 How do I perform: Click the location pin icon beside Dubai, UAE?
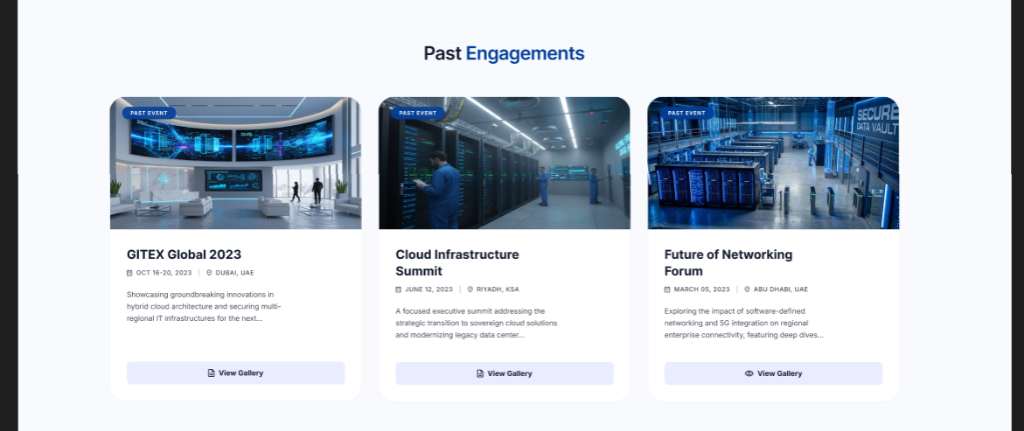coord(210,273)
